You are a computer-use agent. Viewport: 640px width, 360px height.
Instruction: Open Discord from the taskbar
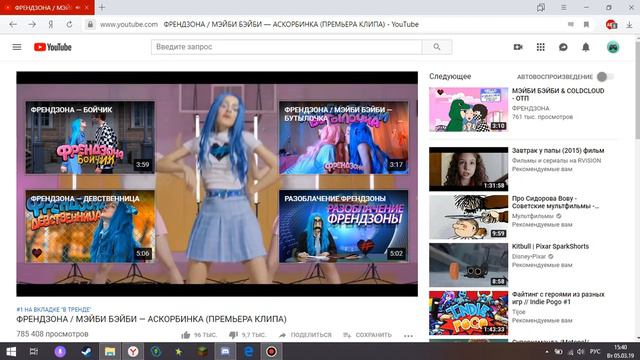coord(225,351)
